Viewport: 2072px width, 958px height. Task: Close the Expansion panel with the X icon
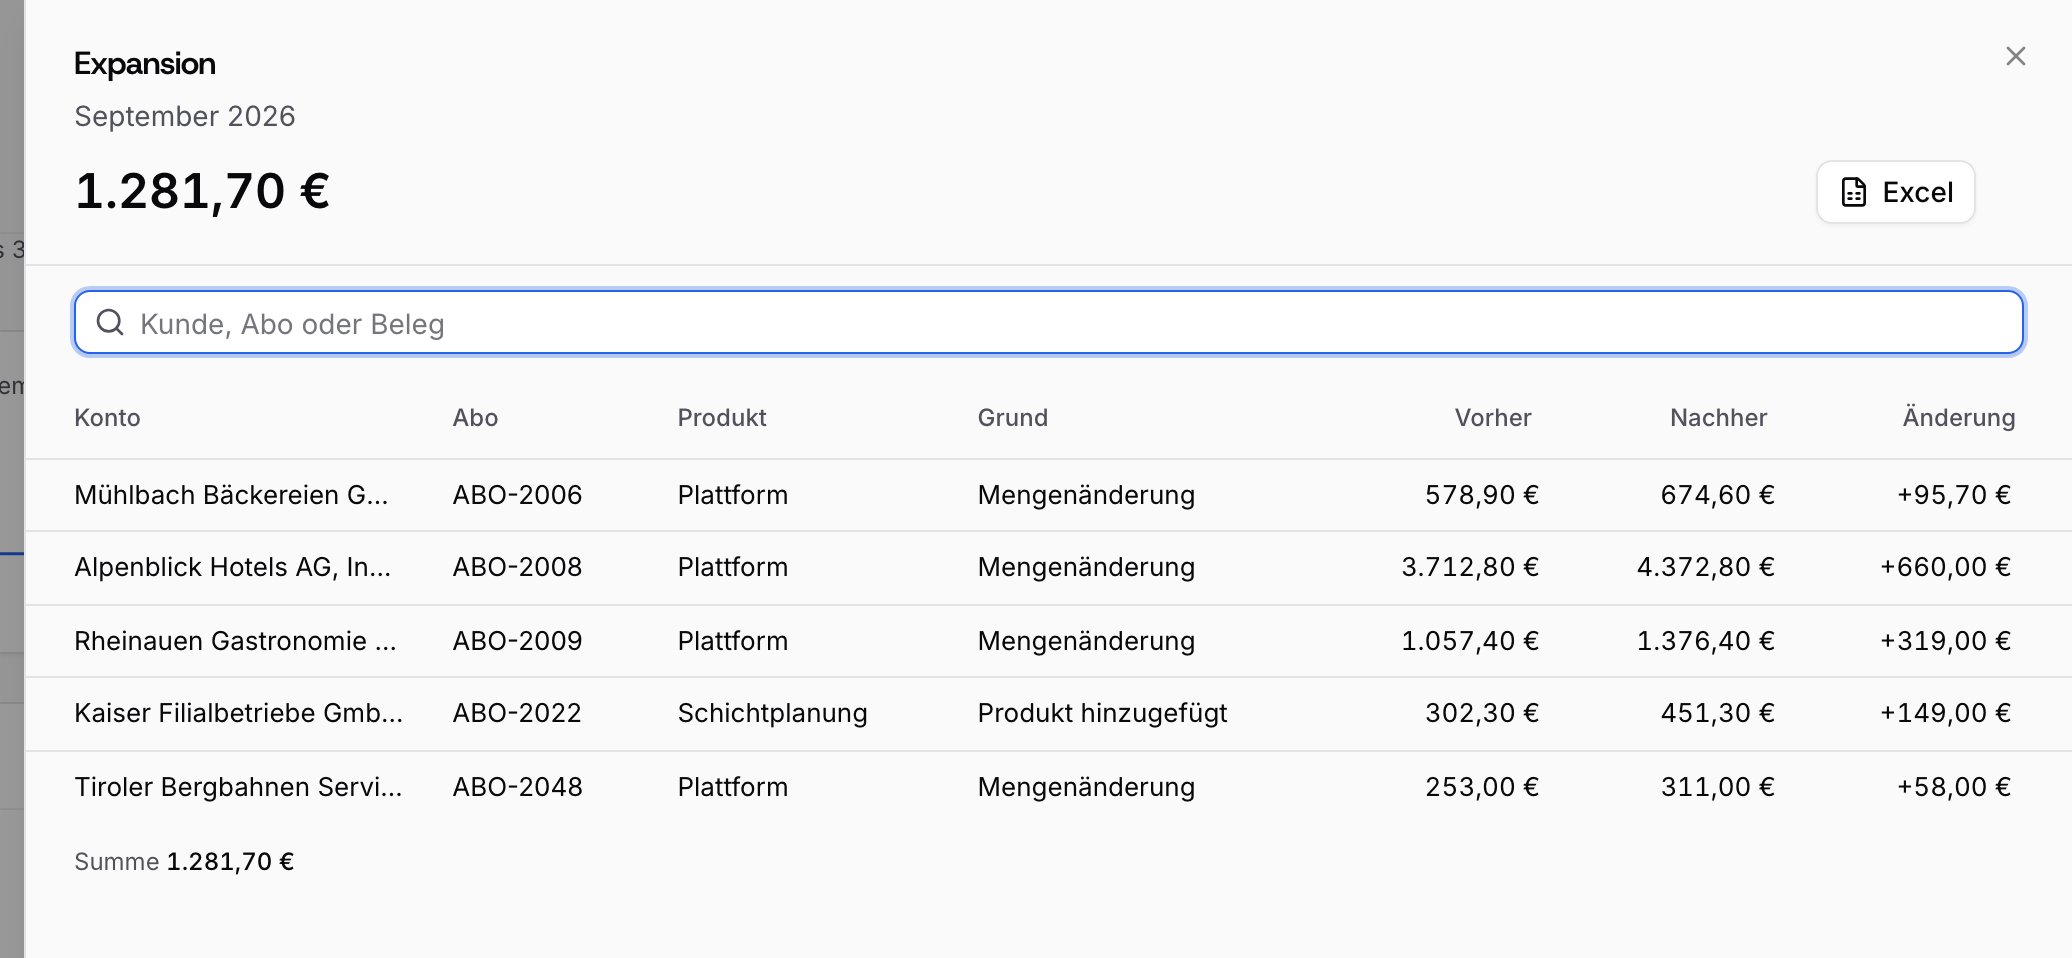tap(2015, 56)
